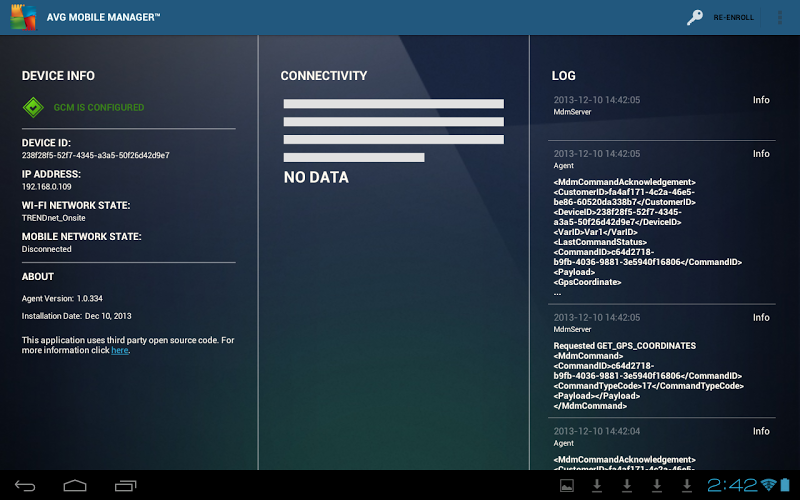Tap the LOG heading
The height and width of the screenshot is (500, 800).
[x=563, y=76]
